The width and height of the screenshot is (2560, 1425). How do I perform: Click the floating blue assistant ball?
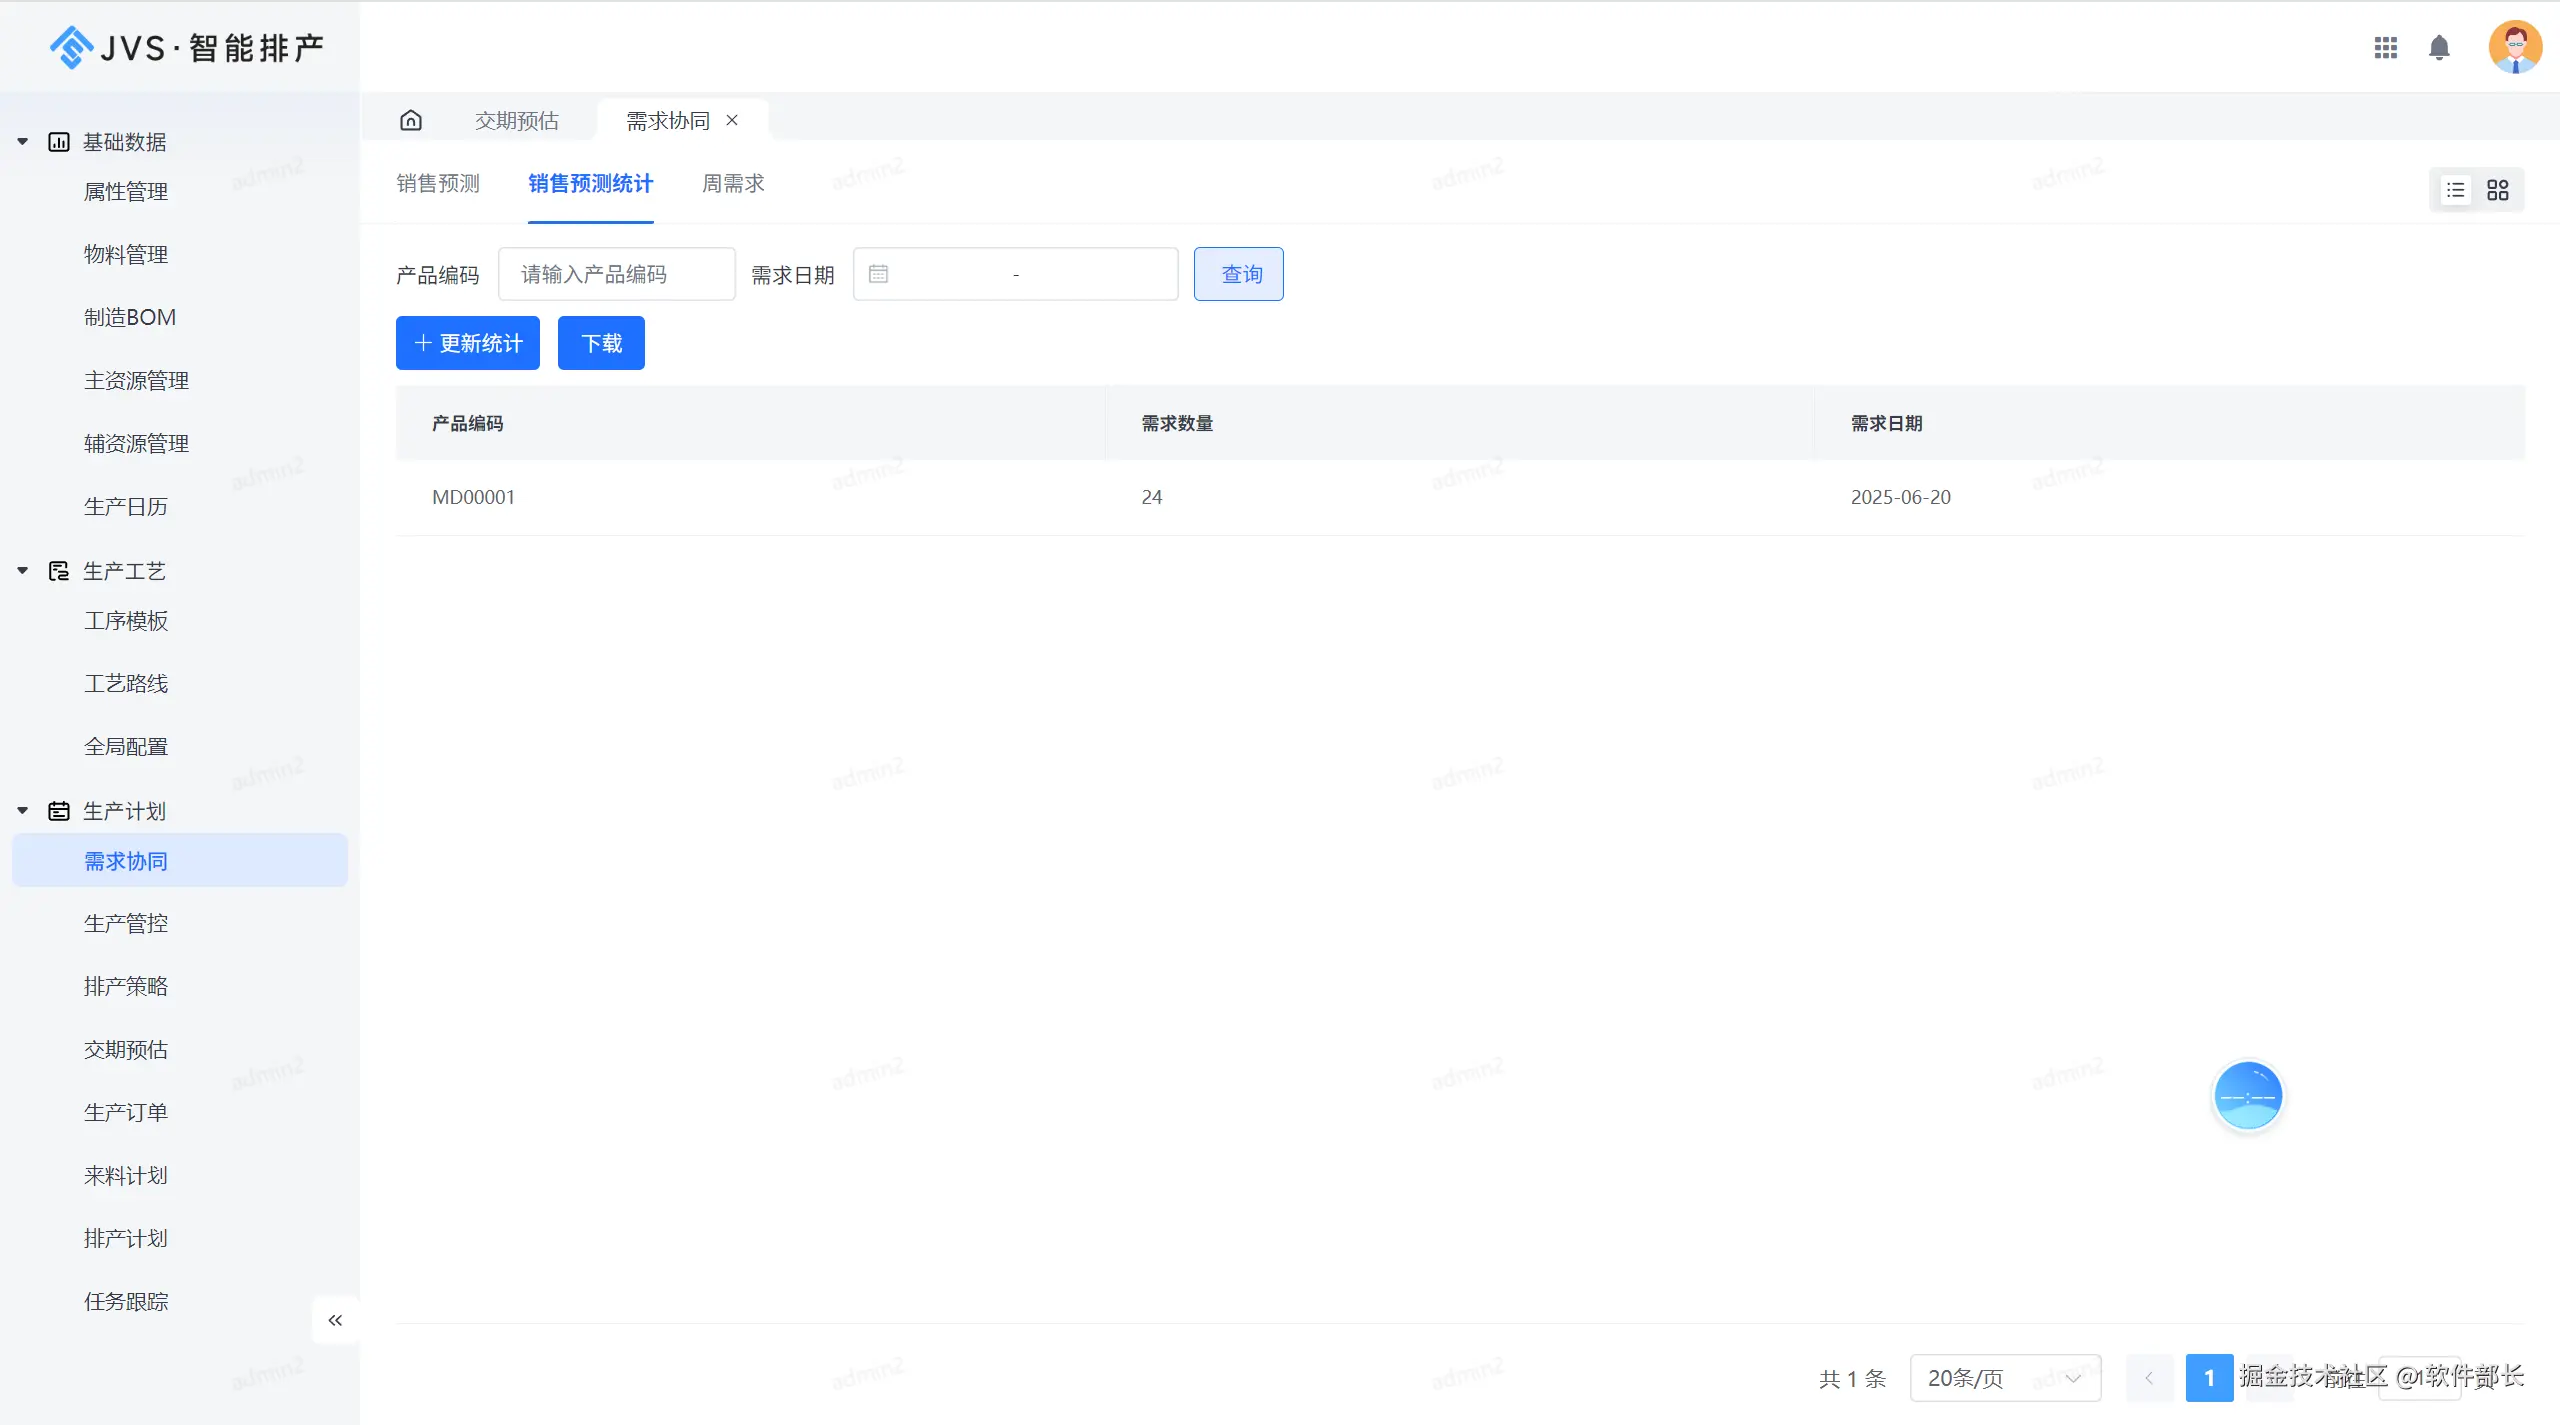point(2247,1096)
